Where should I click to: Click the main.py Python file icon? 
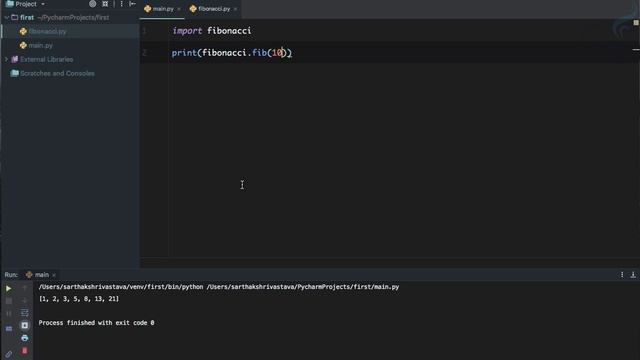23,45
